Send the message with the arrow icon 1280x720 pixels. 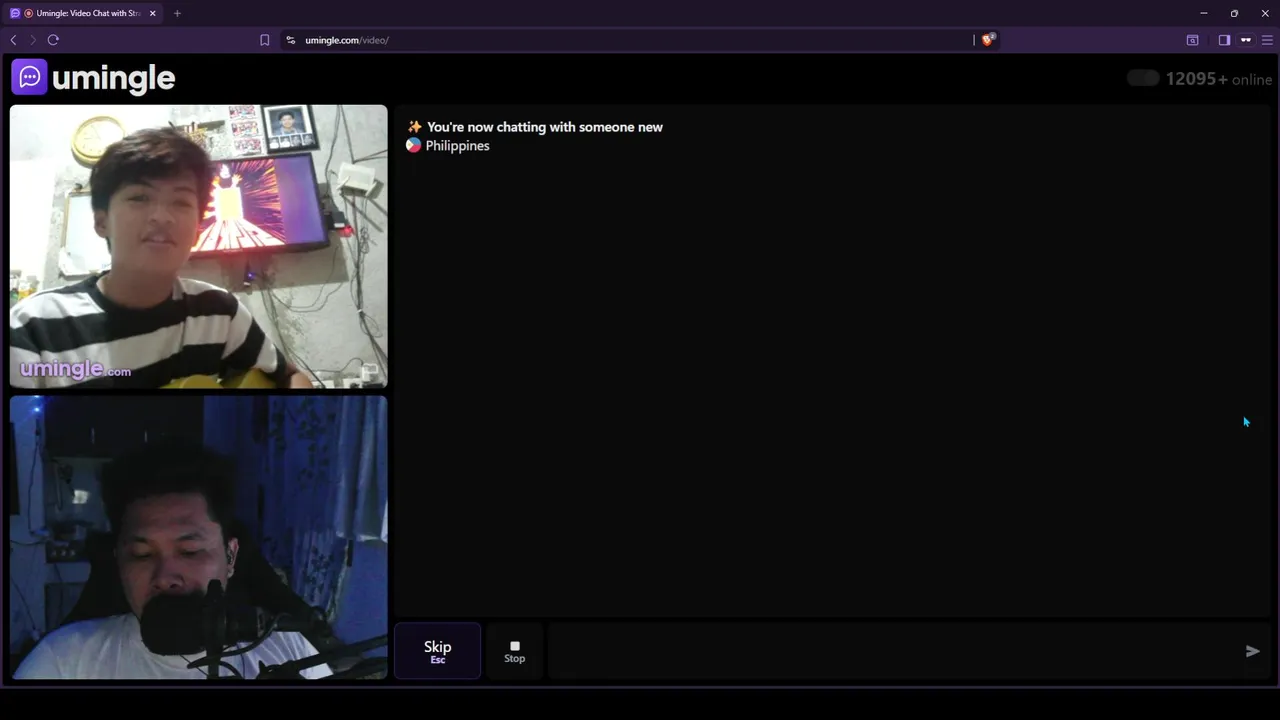[1252, 651]
